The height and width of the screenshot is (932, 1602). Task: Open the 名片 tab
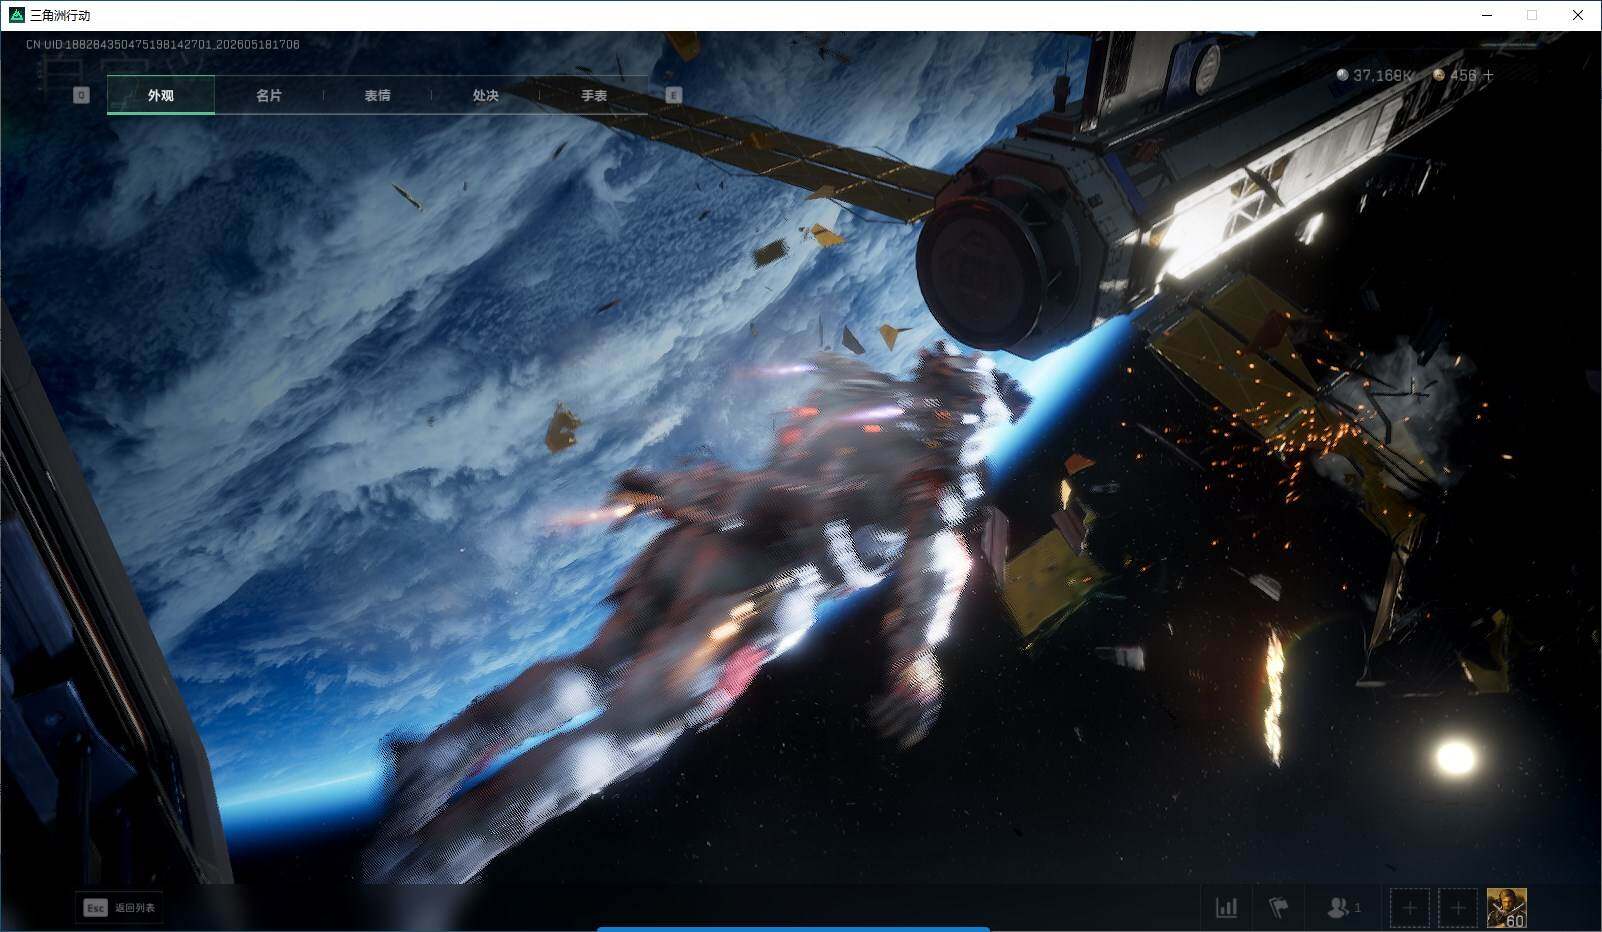[269, 95]
